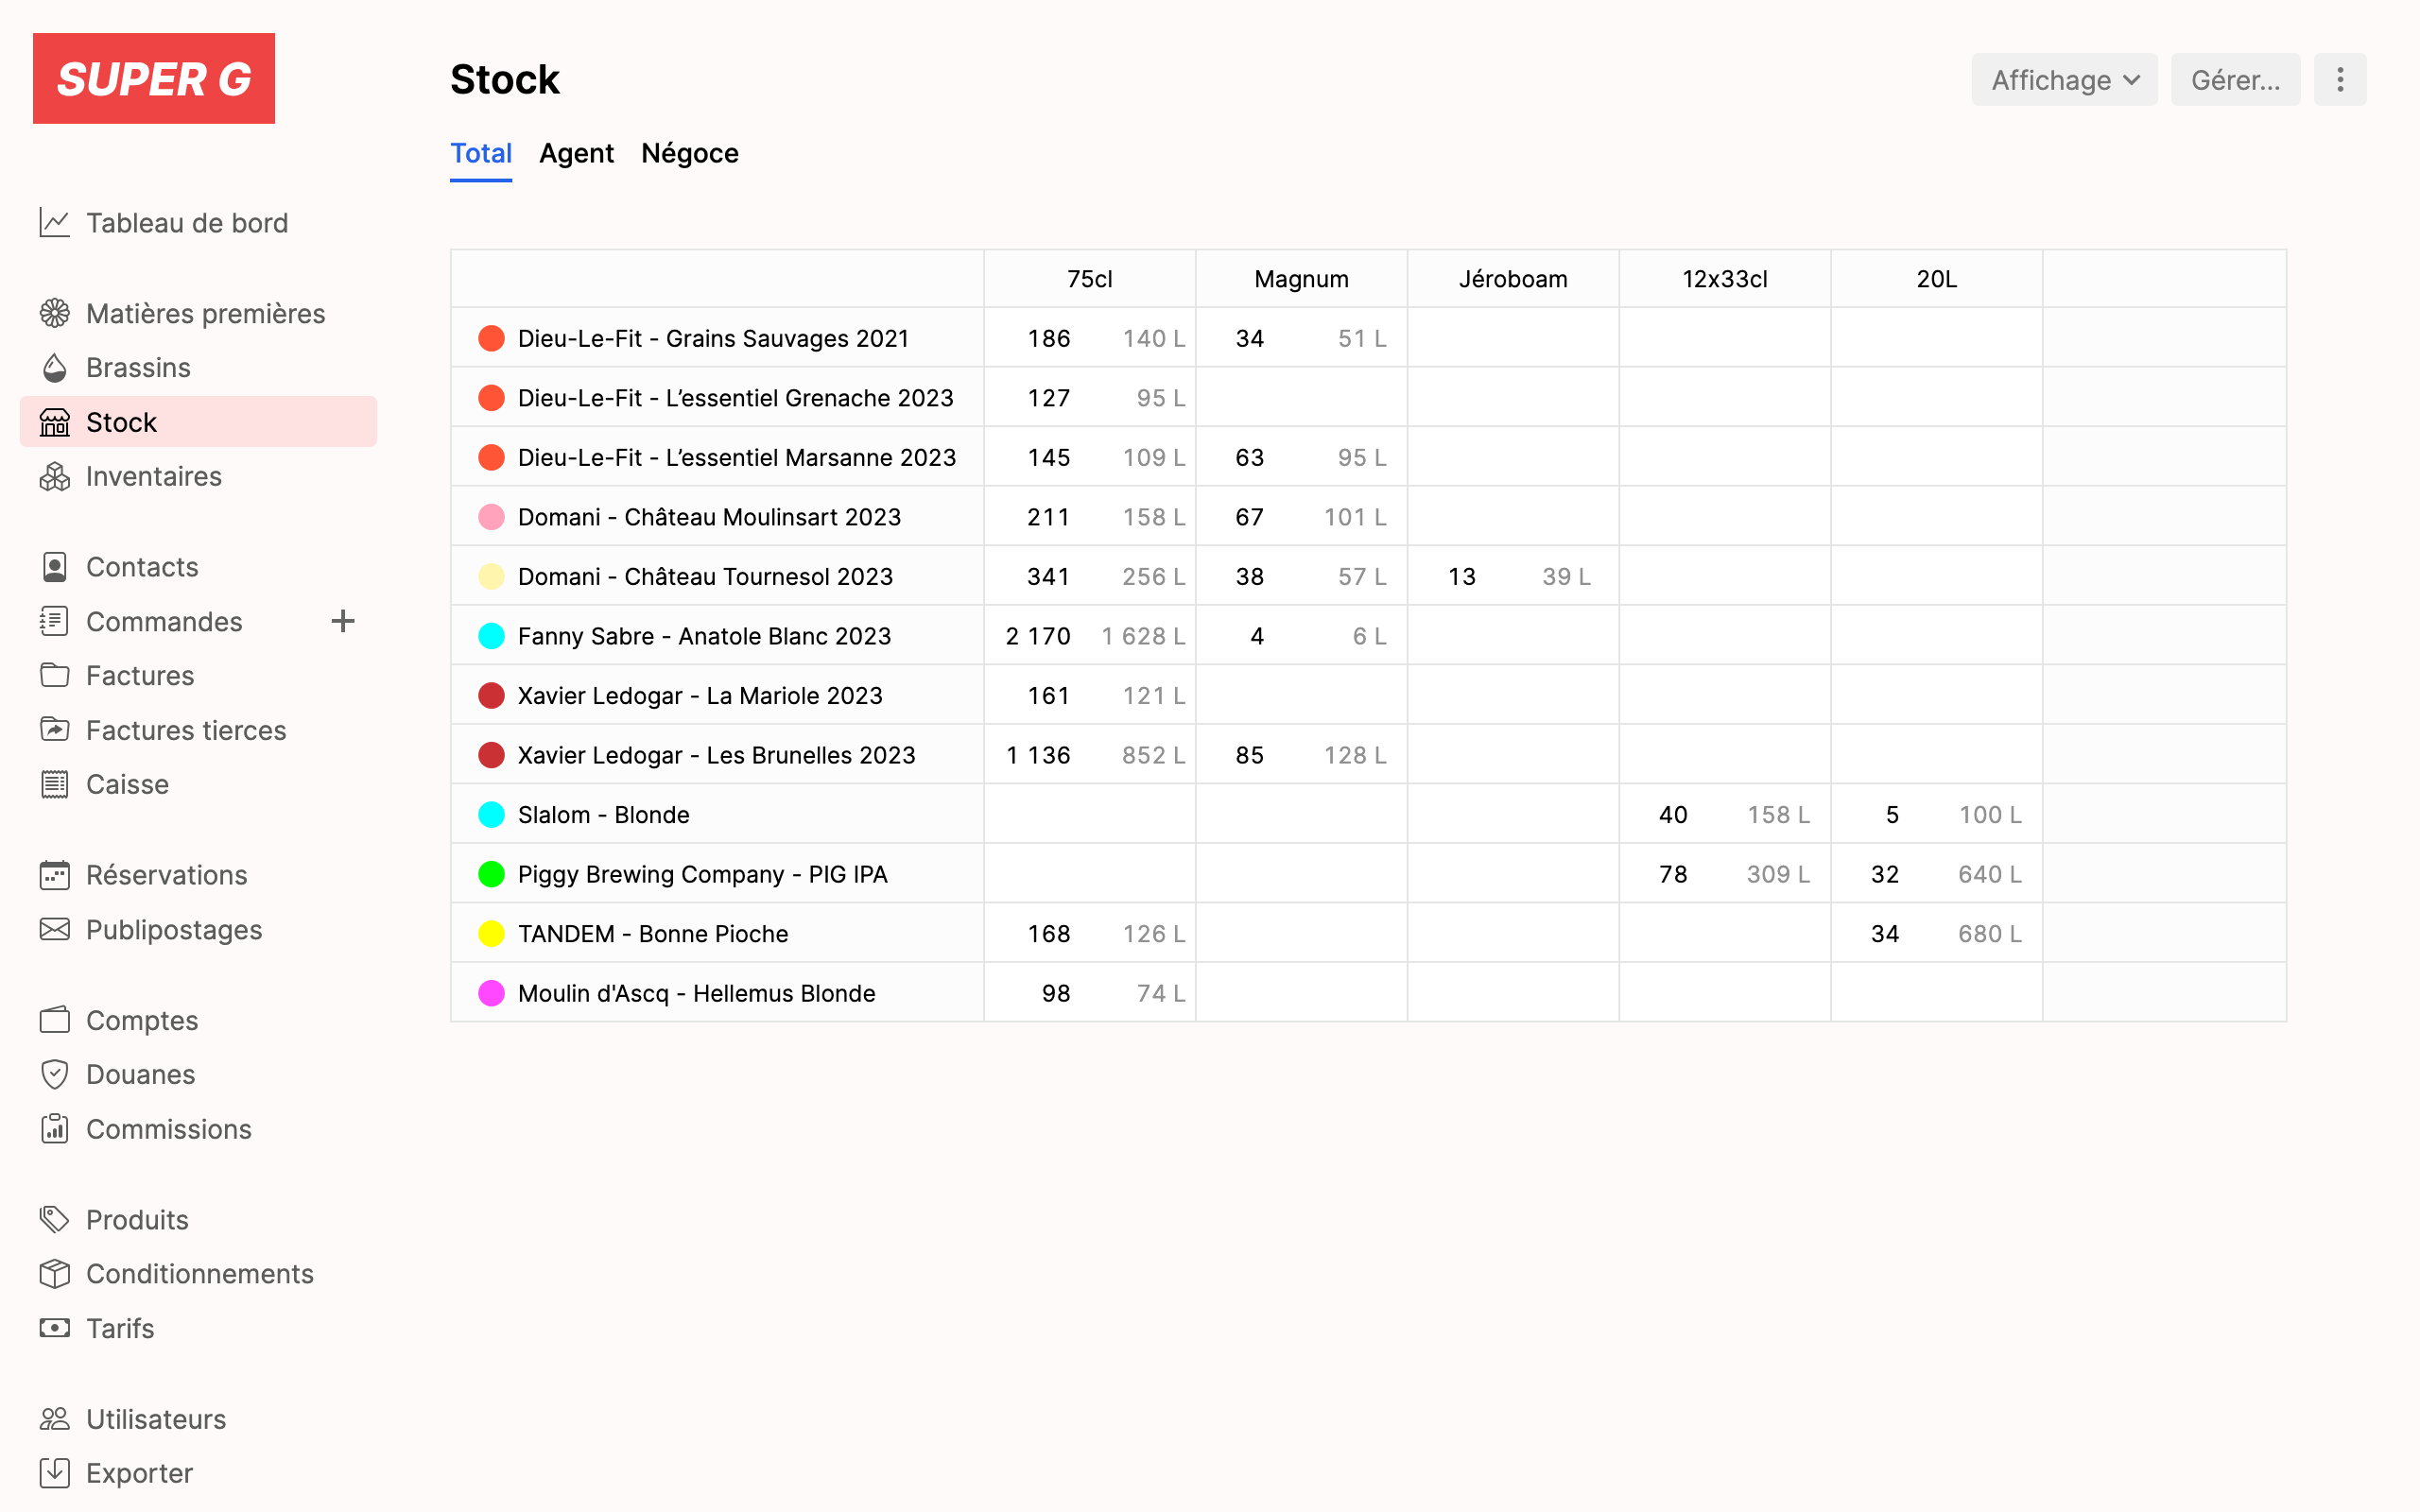Add a new commande with plus icon
This screenshot has height=1512, width=2420.
point(343,622)
